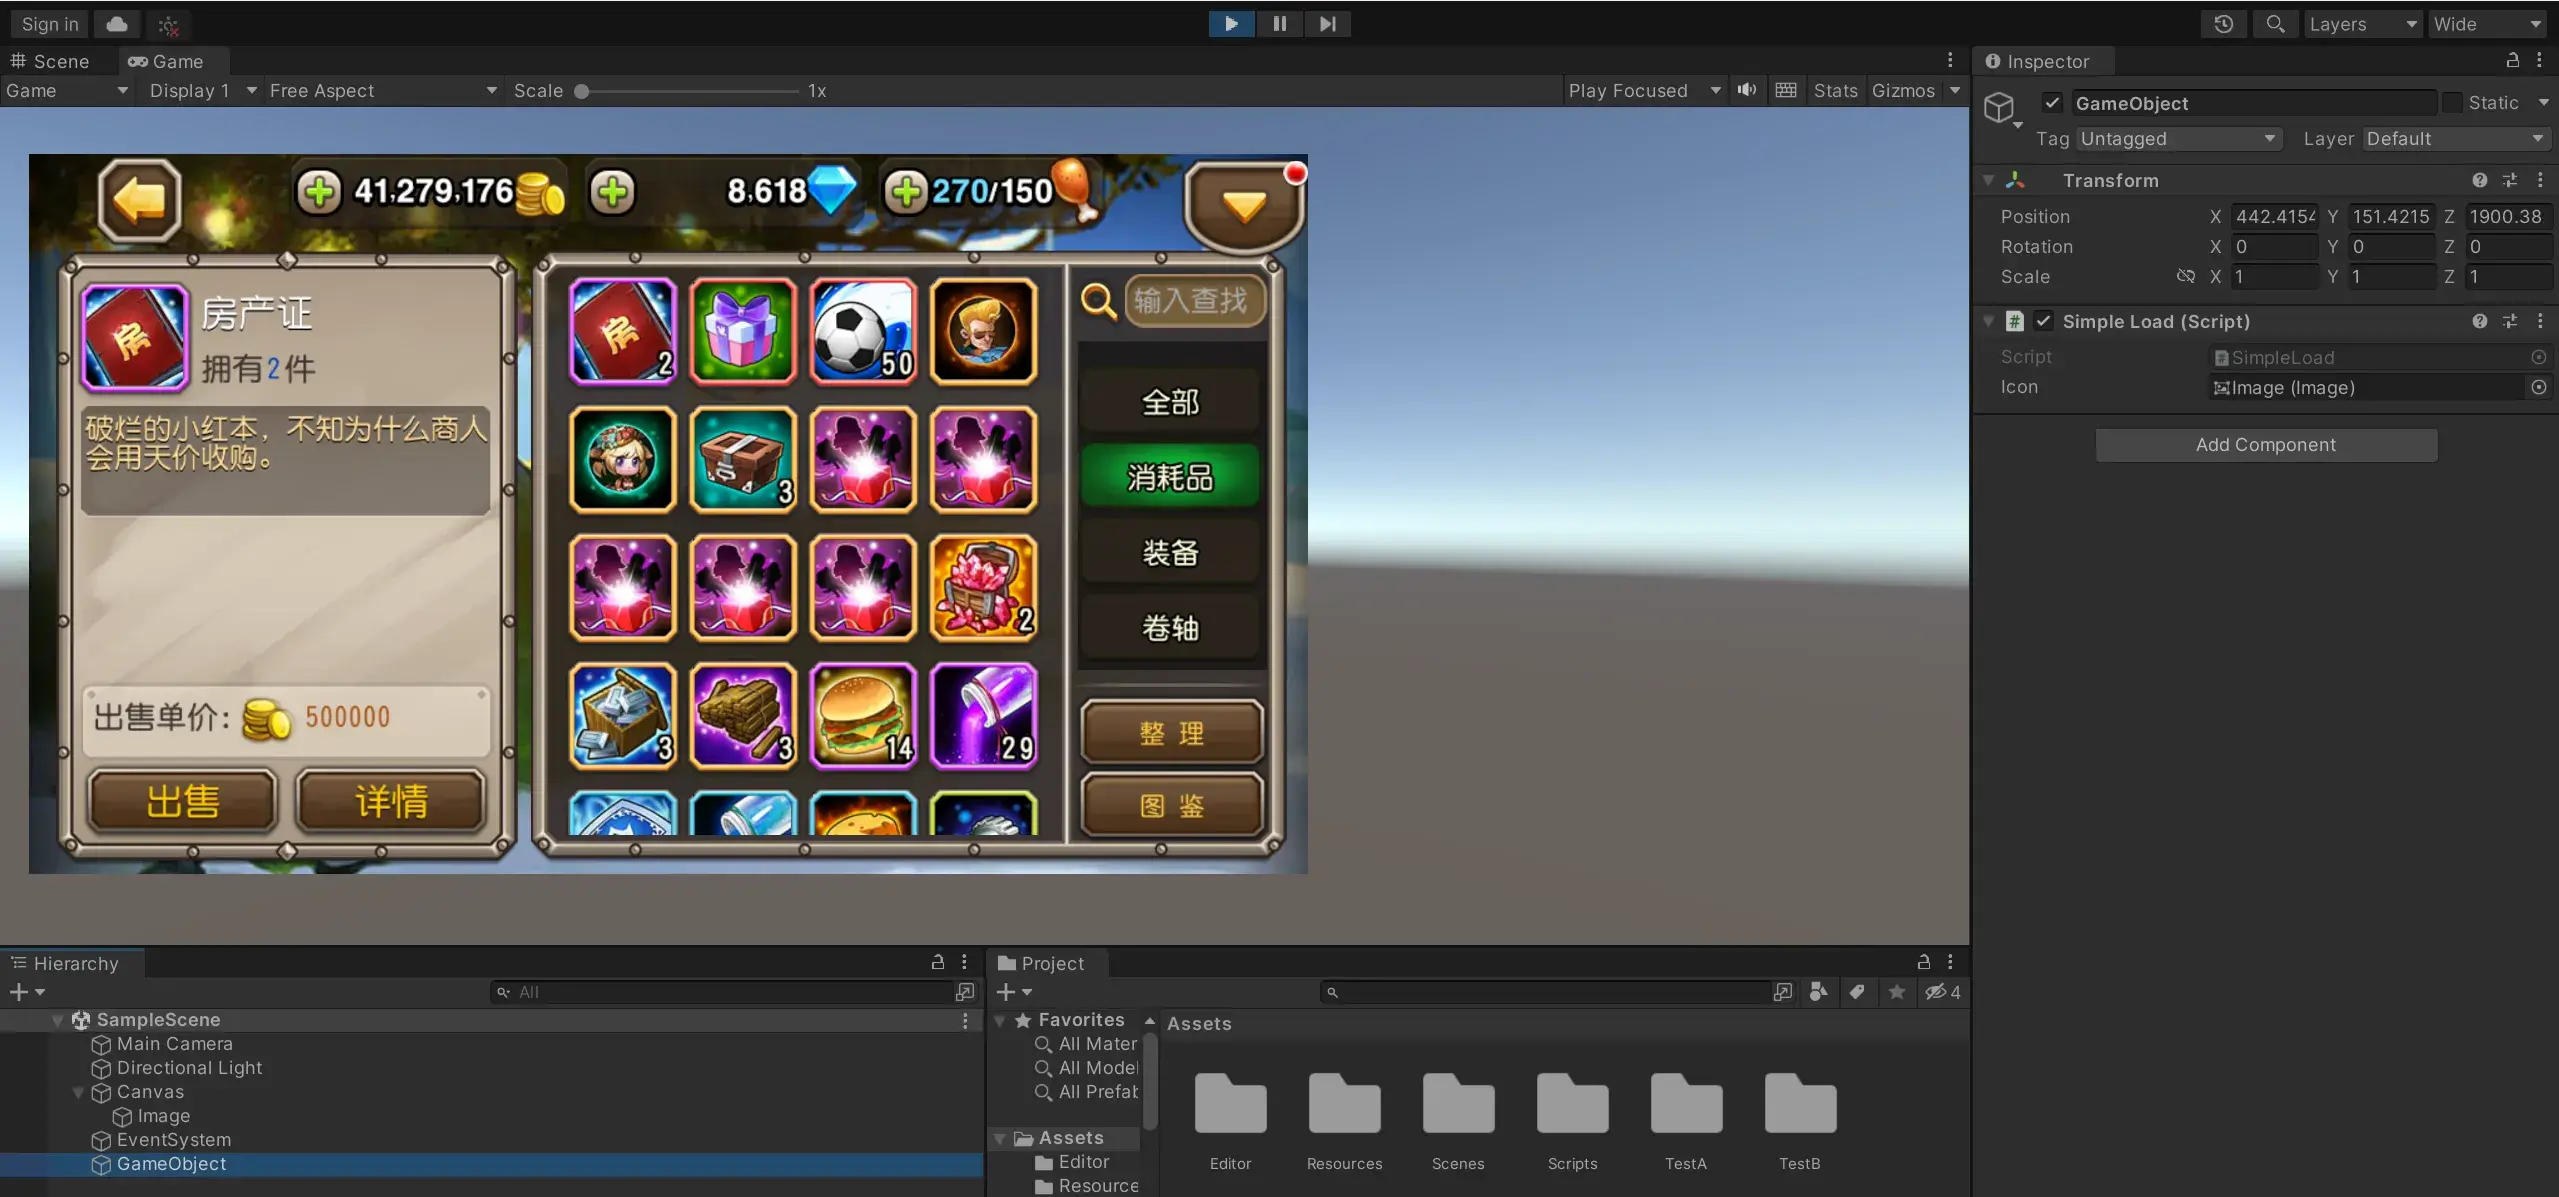Toggle the Stats overlay

(x=1835, y=90)
